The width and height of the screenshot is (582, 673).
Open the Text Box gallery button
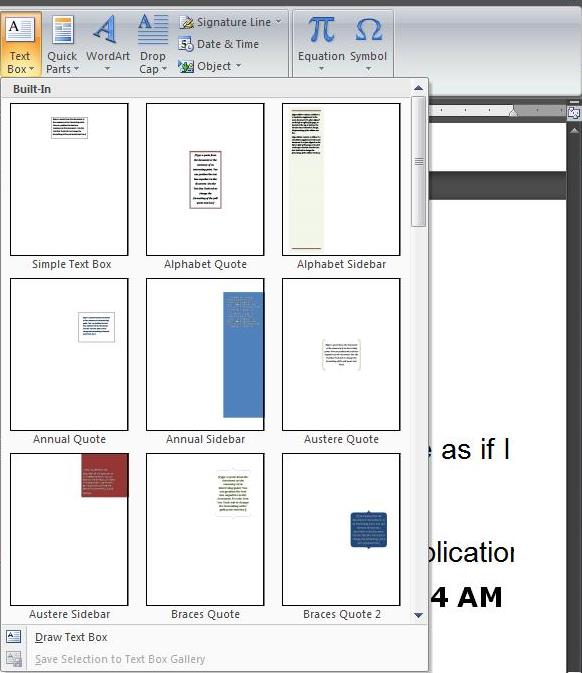coord(20,44)
